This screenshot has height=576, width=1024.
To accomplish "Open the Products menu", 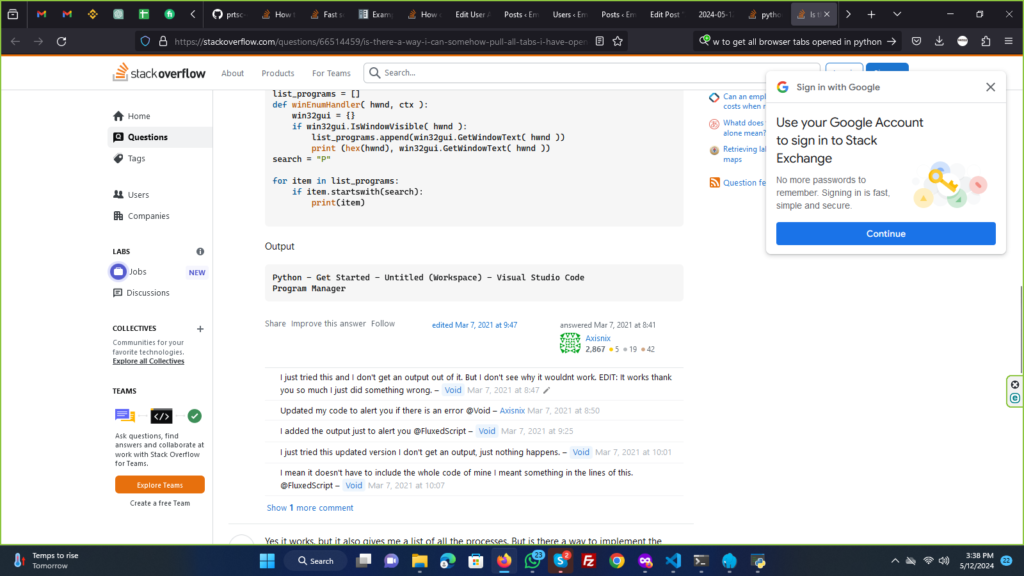I will click(x=278, y=73).
